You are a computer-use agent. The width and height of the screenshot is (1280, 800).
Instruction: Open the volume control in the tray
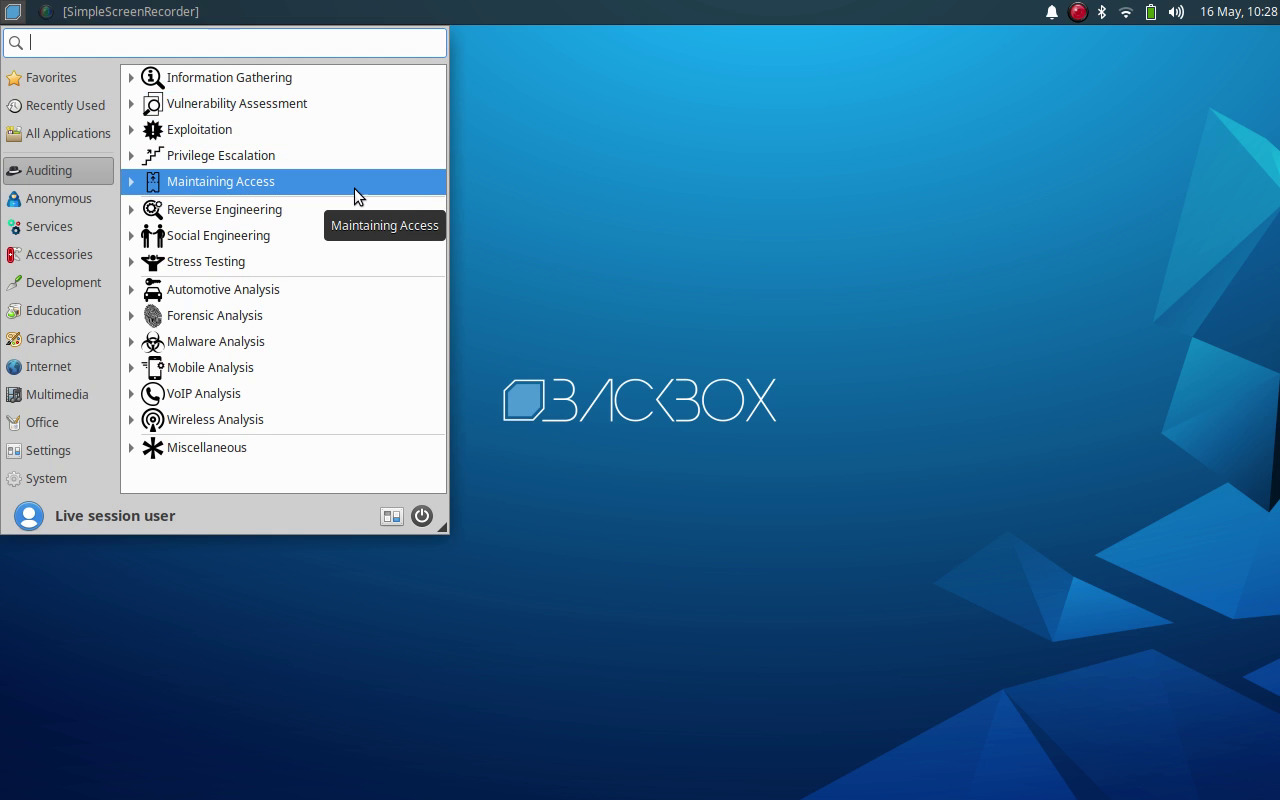click(1176, 12)
